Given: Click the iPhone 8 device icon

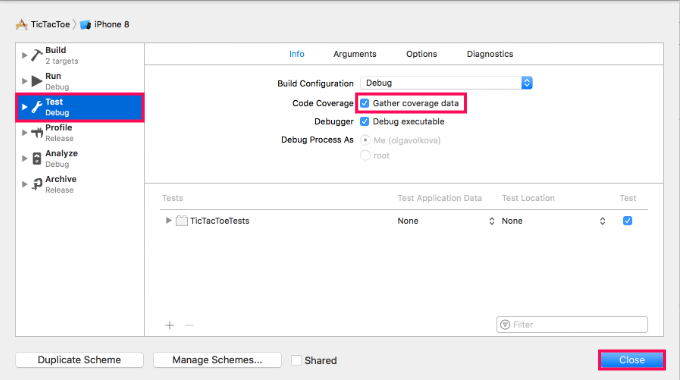Looking at the screenshot, I should pos(85,25).
